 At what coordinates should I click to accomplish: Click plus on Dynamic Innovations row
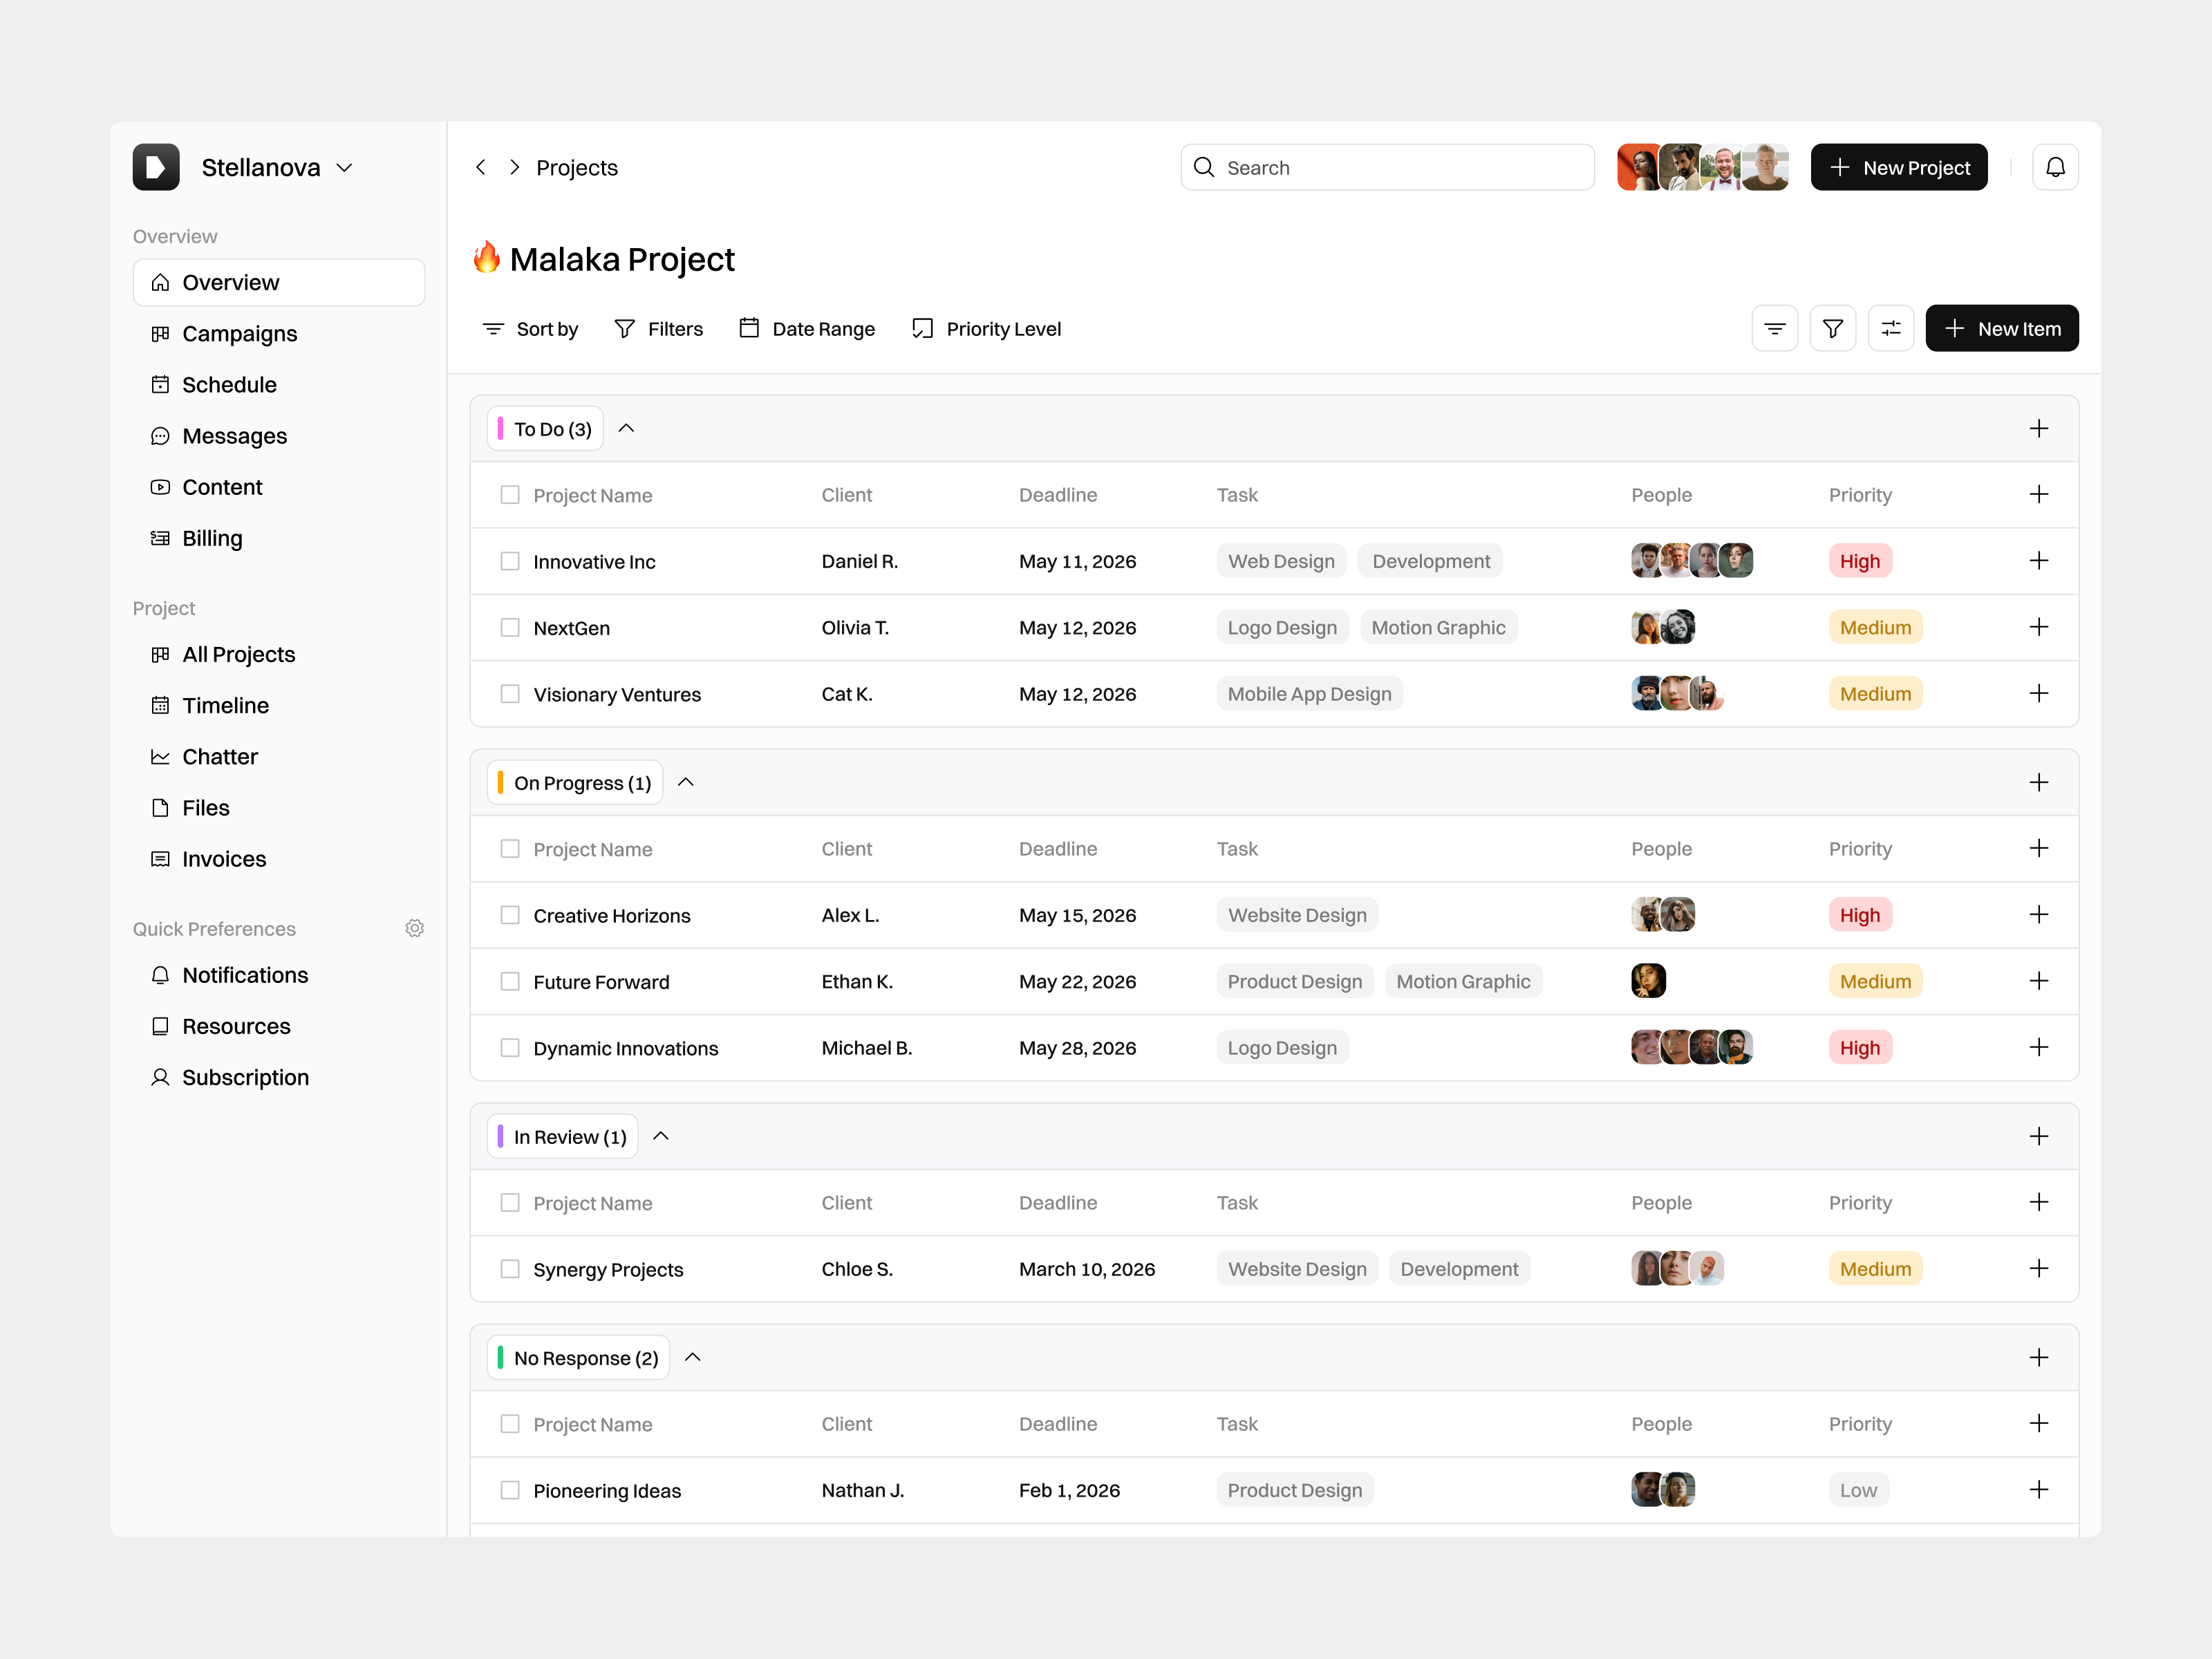[2038, 1047]
